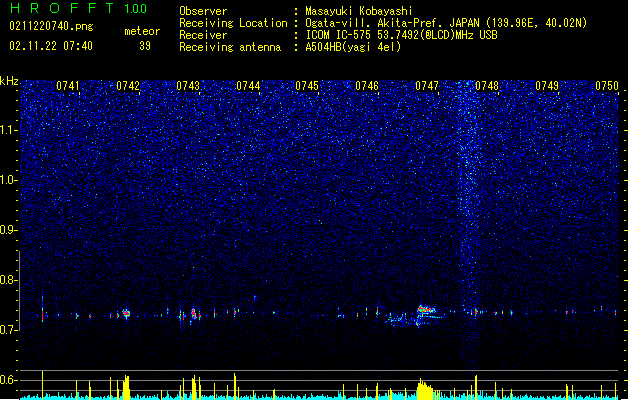
Task: Click the date stamp 02.11.22 07:40
Action: [51, 46]
